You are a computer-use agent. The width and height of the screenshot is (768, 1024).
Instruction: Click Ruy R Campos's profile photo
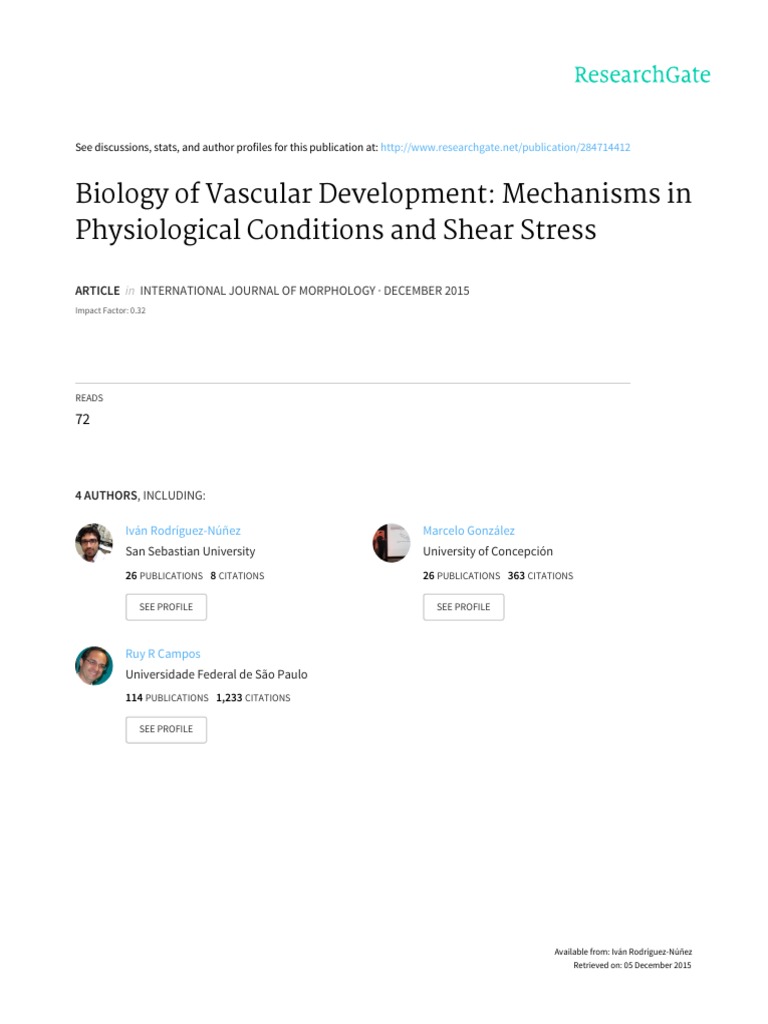(x=94, y=666)
